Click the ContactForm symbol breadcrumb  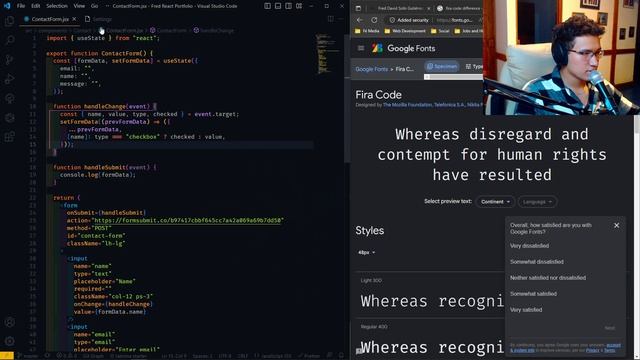(168, 30)
